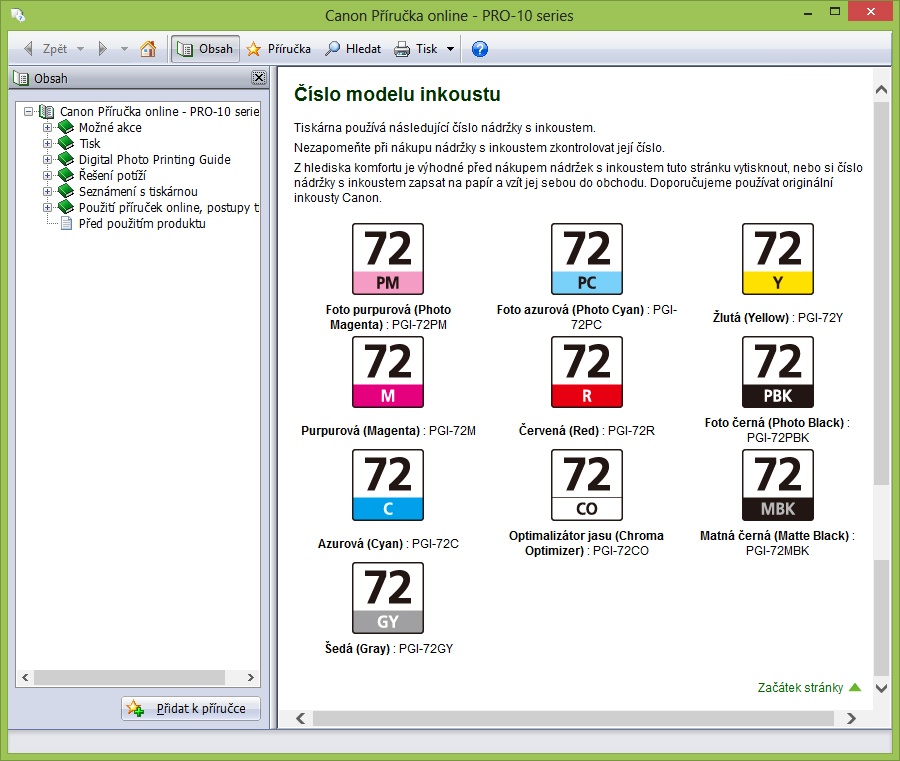Select the Řešení potíží book icon
This screenshot has width=900, height=761.
point(66,175)
